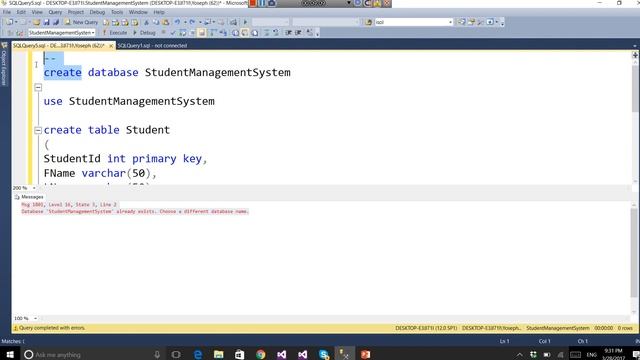Click the Redo arrow icon
Image resolution: width=640 pixels, height=360 pixels.
pos(192,22)
